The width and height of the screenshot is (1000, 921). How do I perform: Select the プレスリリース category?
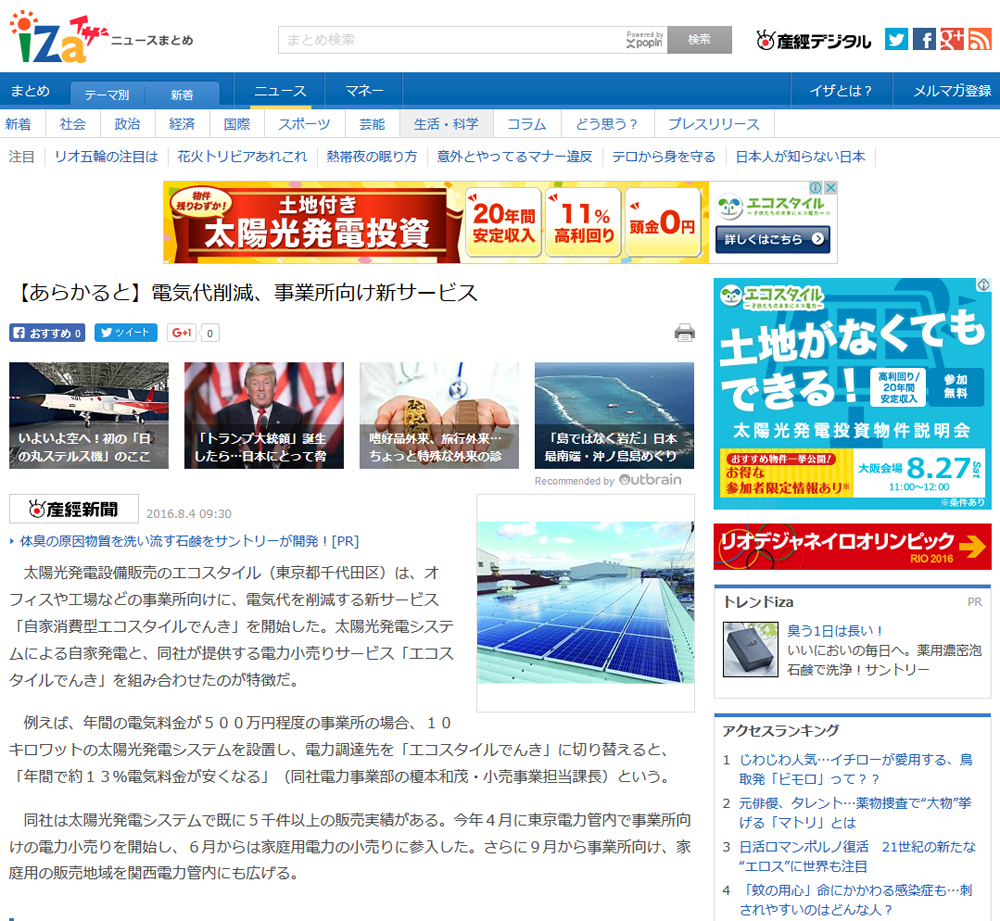click(x=714, y=124)
